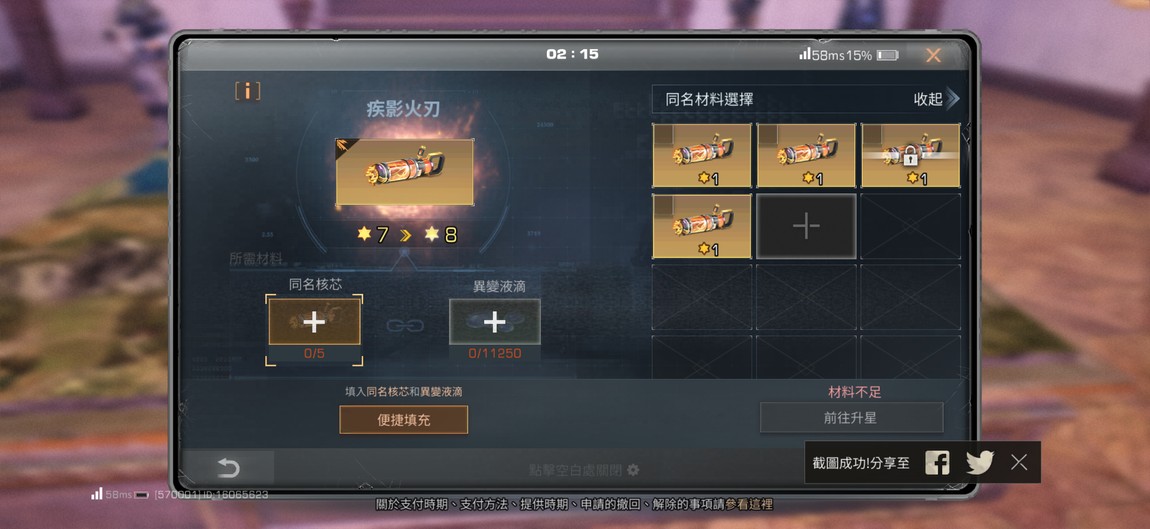Click the 前往升星 button
1150x529 pixels.
tap(851, 418)
